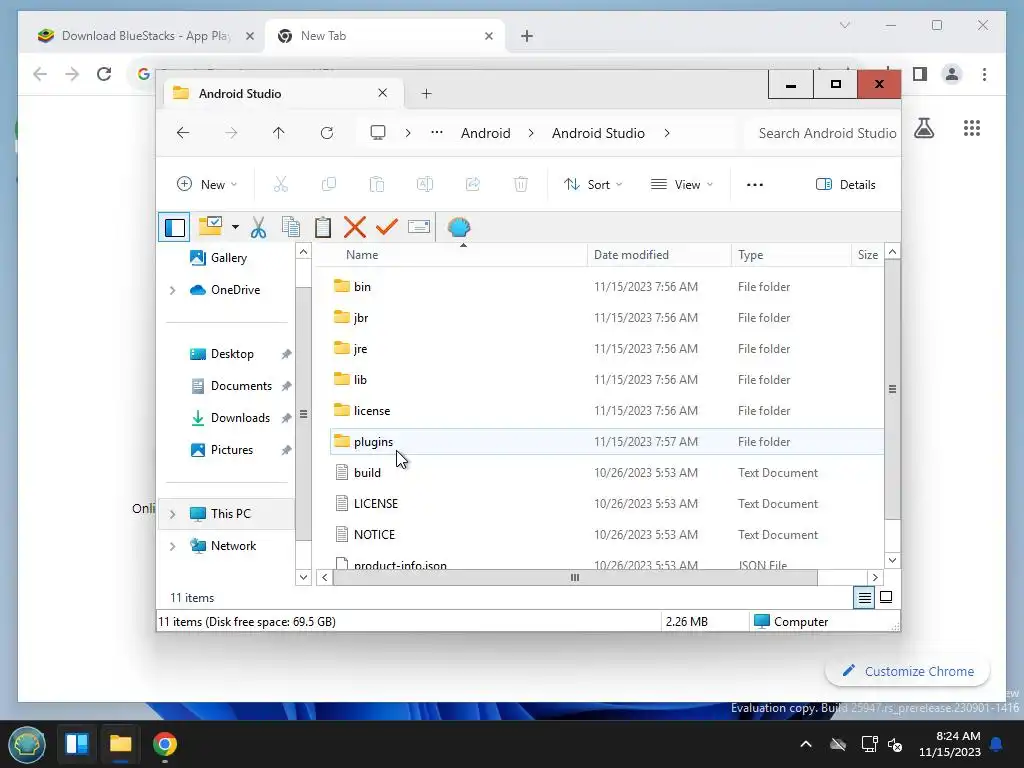Click the Search Android Studio field
Screen dimensions: 1024x768
(823, 133)
